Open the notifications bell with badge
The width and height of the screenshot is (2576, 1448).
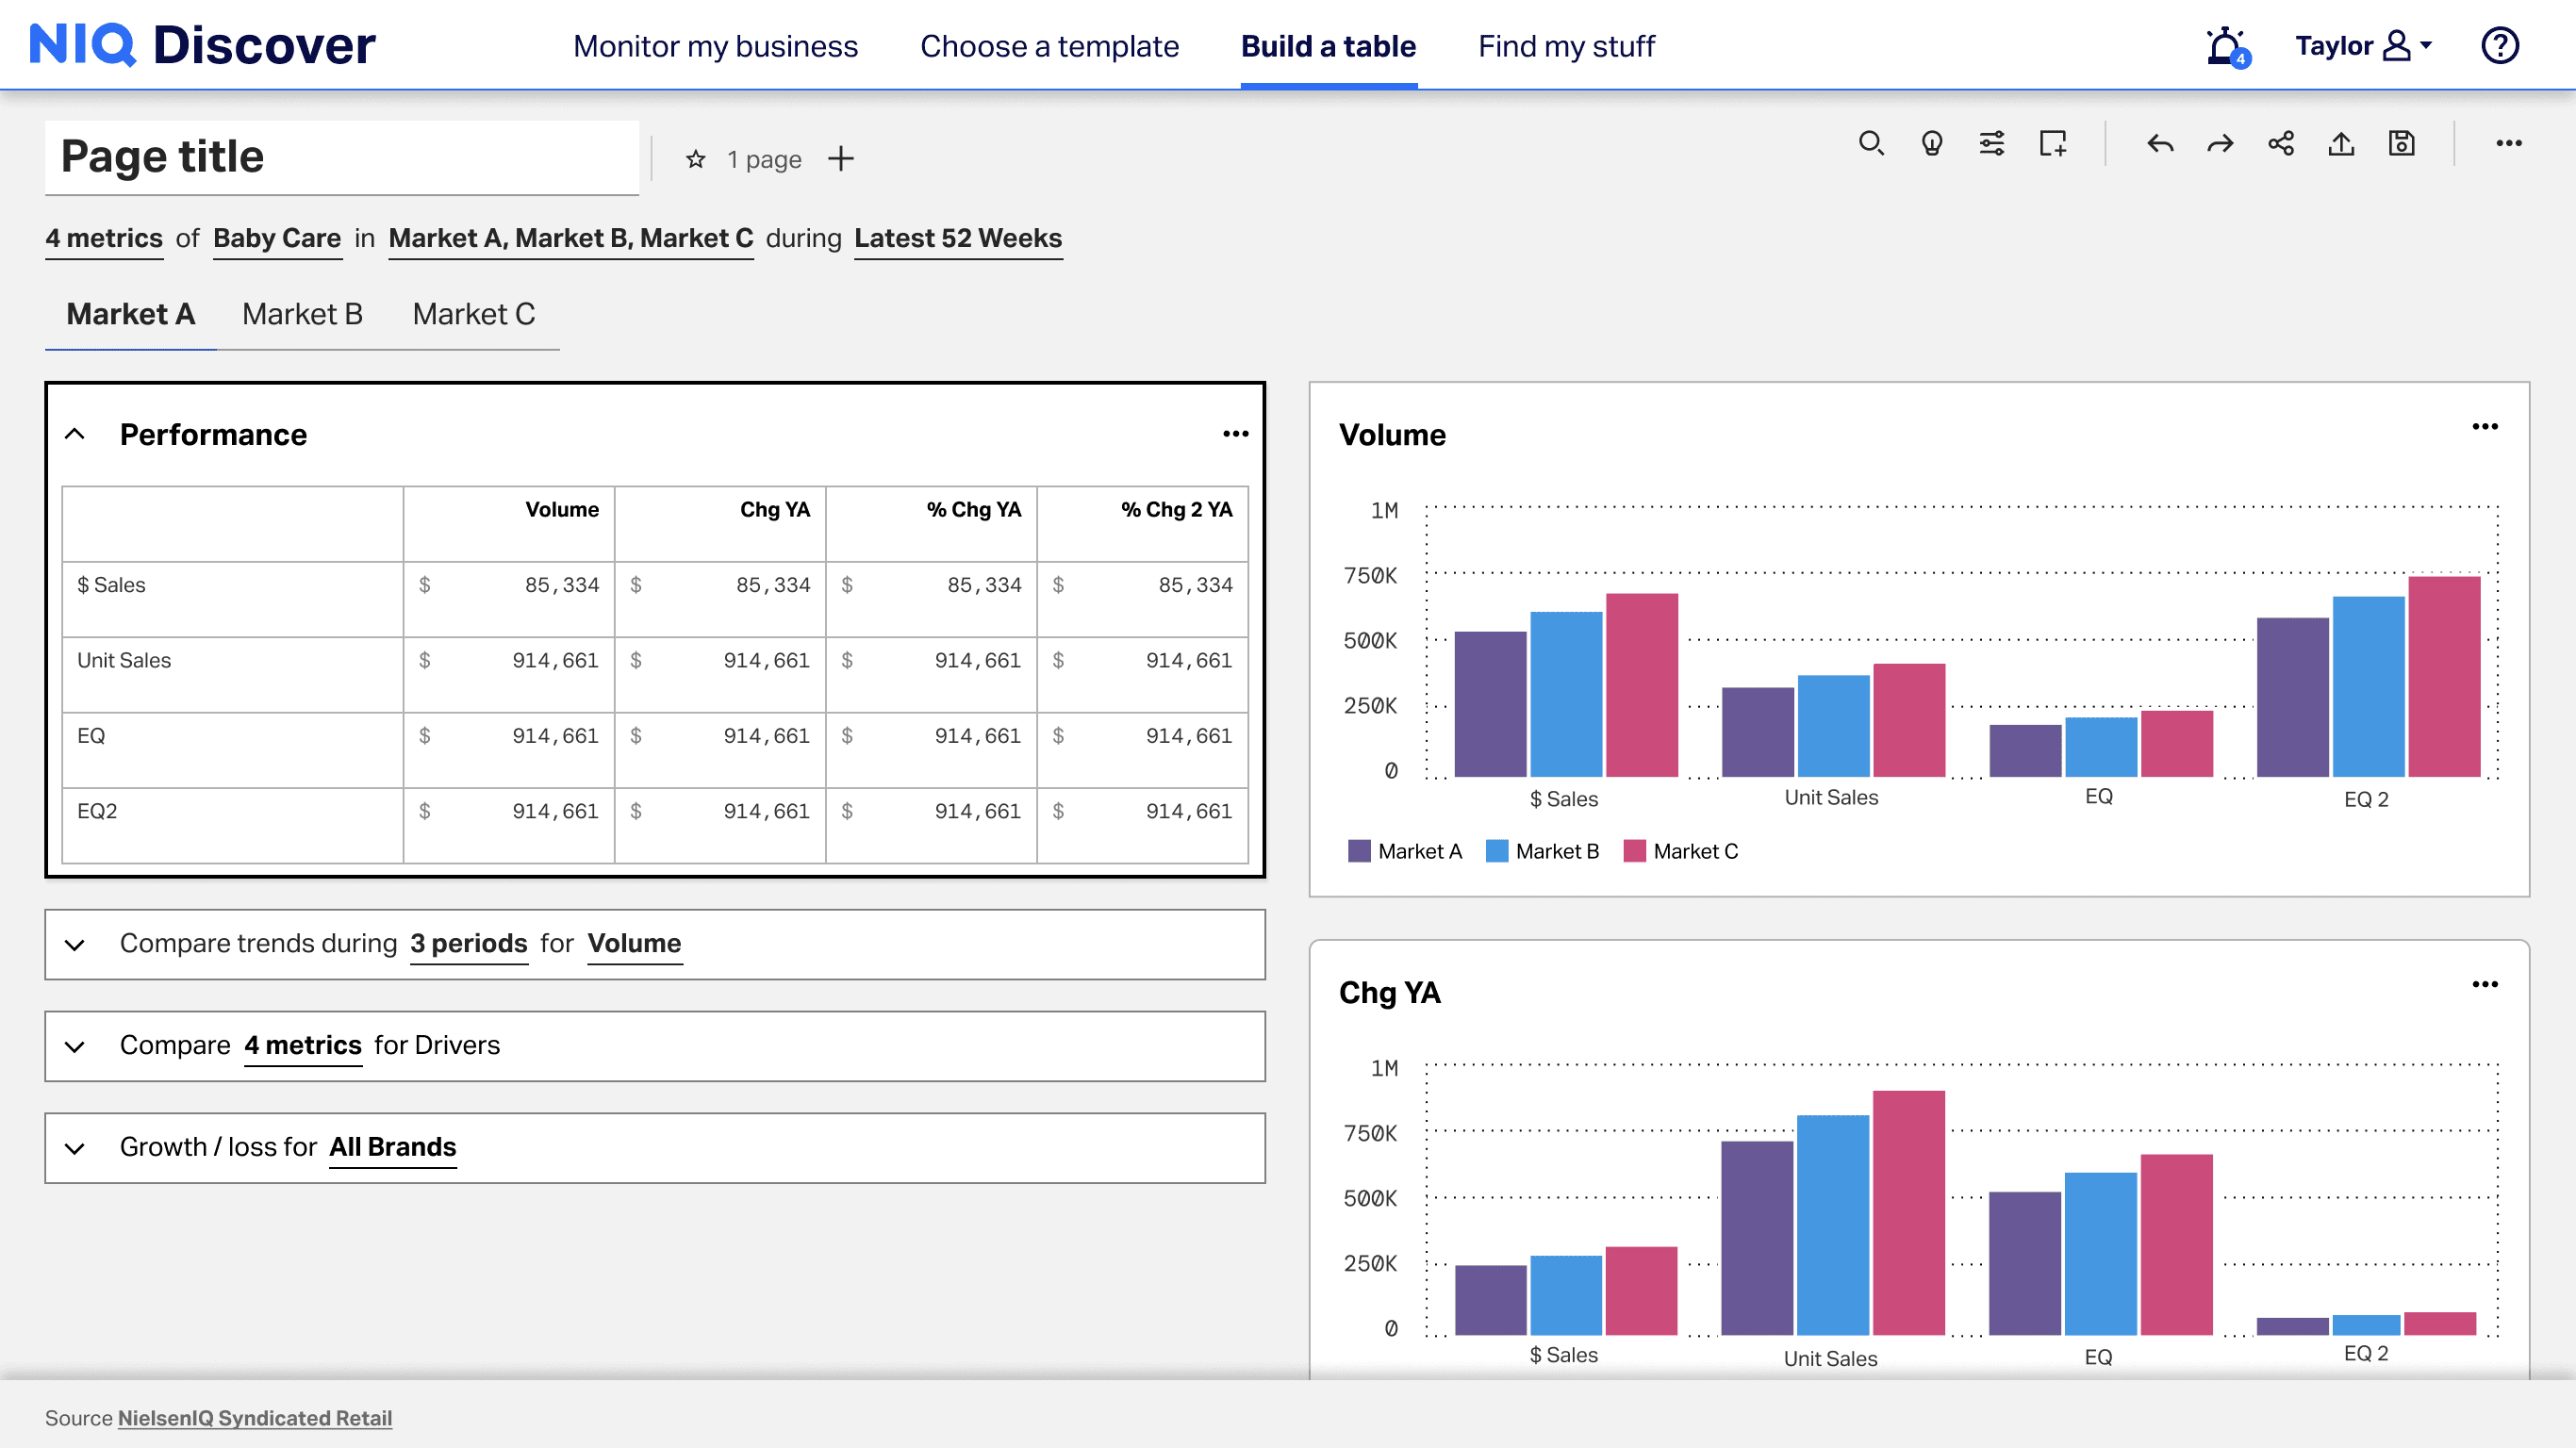2226,46
